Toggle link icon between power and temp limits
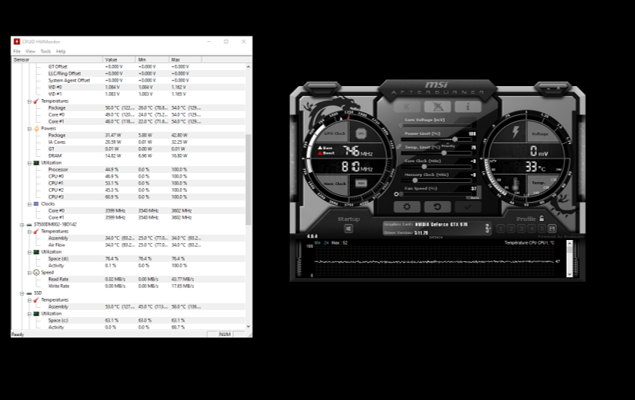The image size is (635, 400). 399,147
